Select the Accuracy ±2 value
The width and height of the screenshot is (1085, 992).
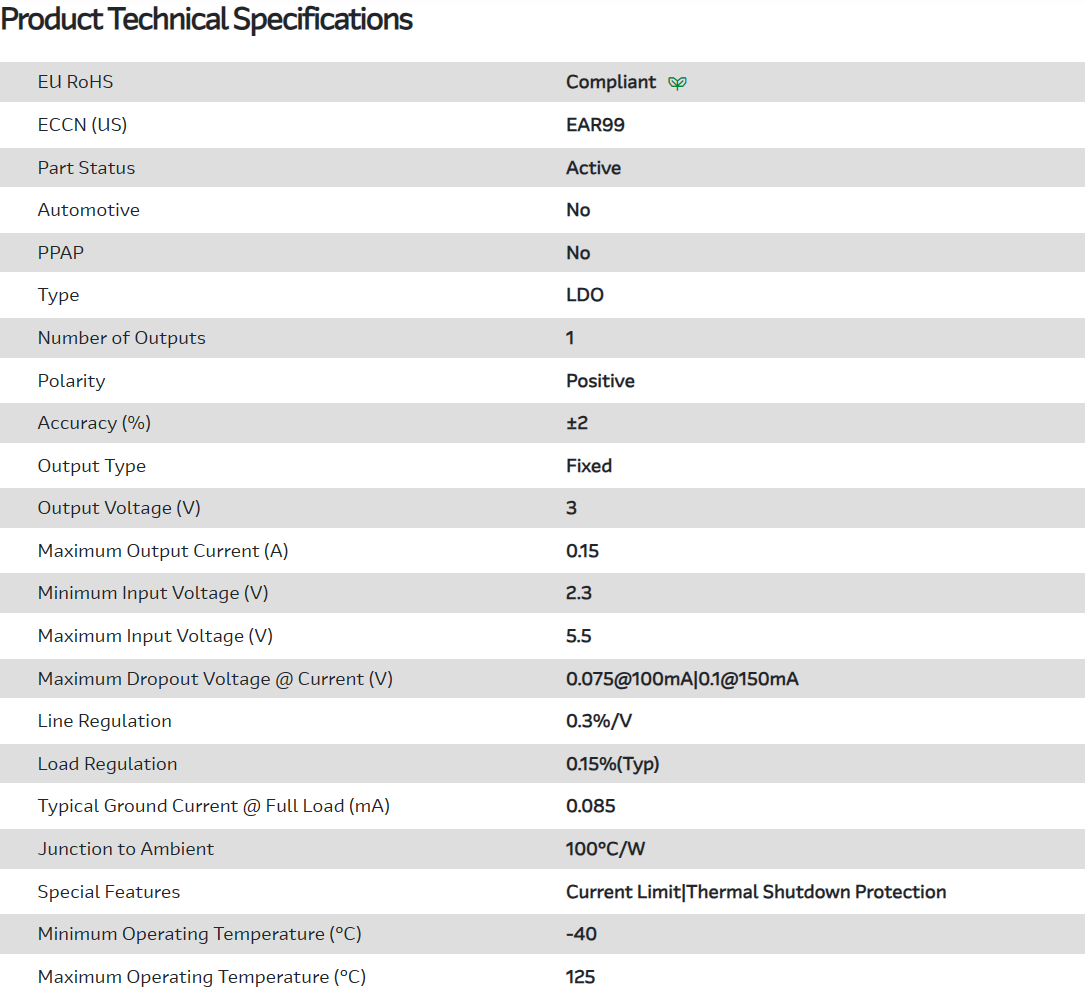point(577,423)
